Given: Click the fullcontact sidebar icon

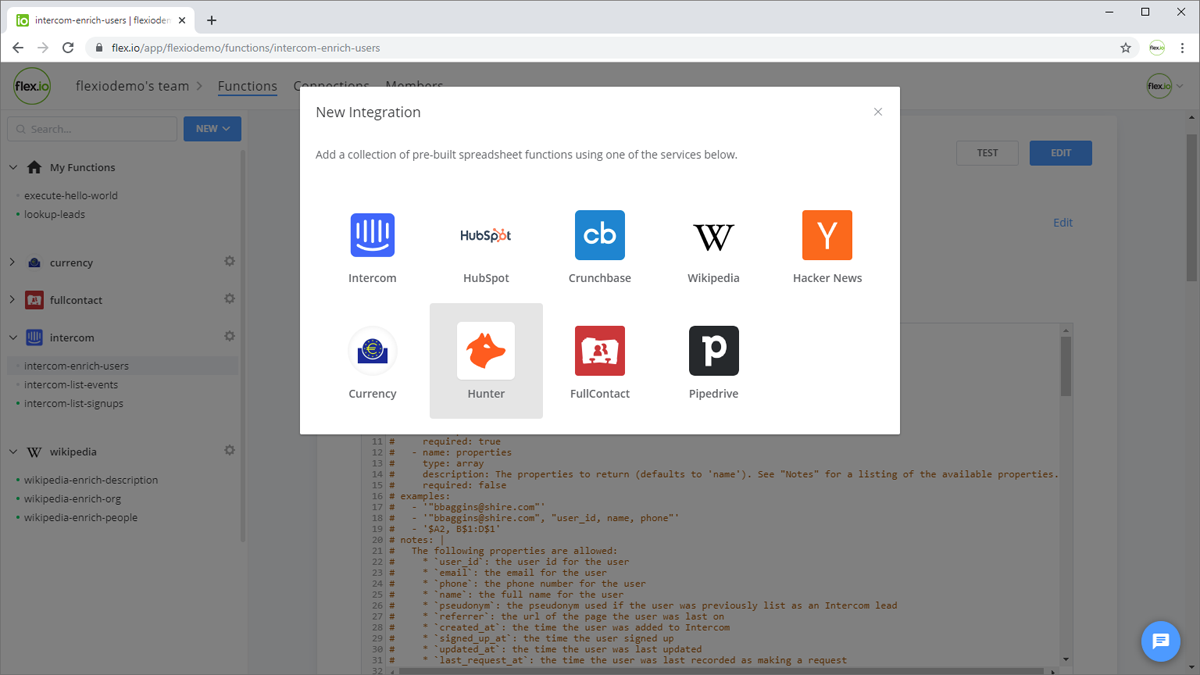Looking at the screenshot, I should [34, 300].
